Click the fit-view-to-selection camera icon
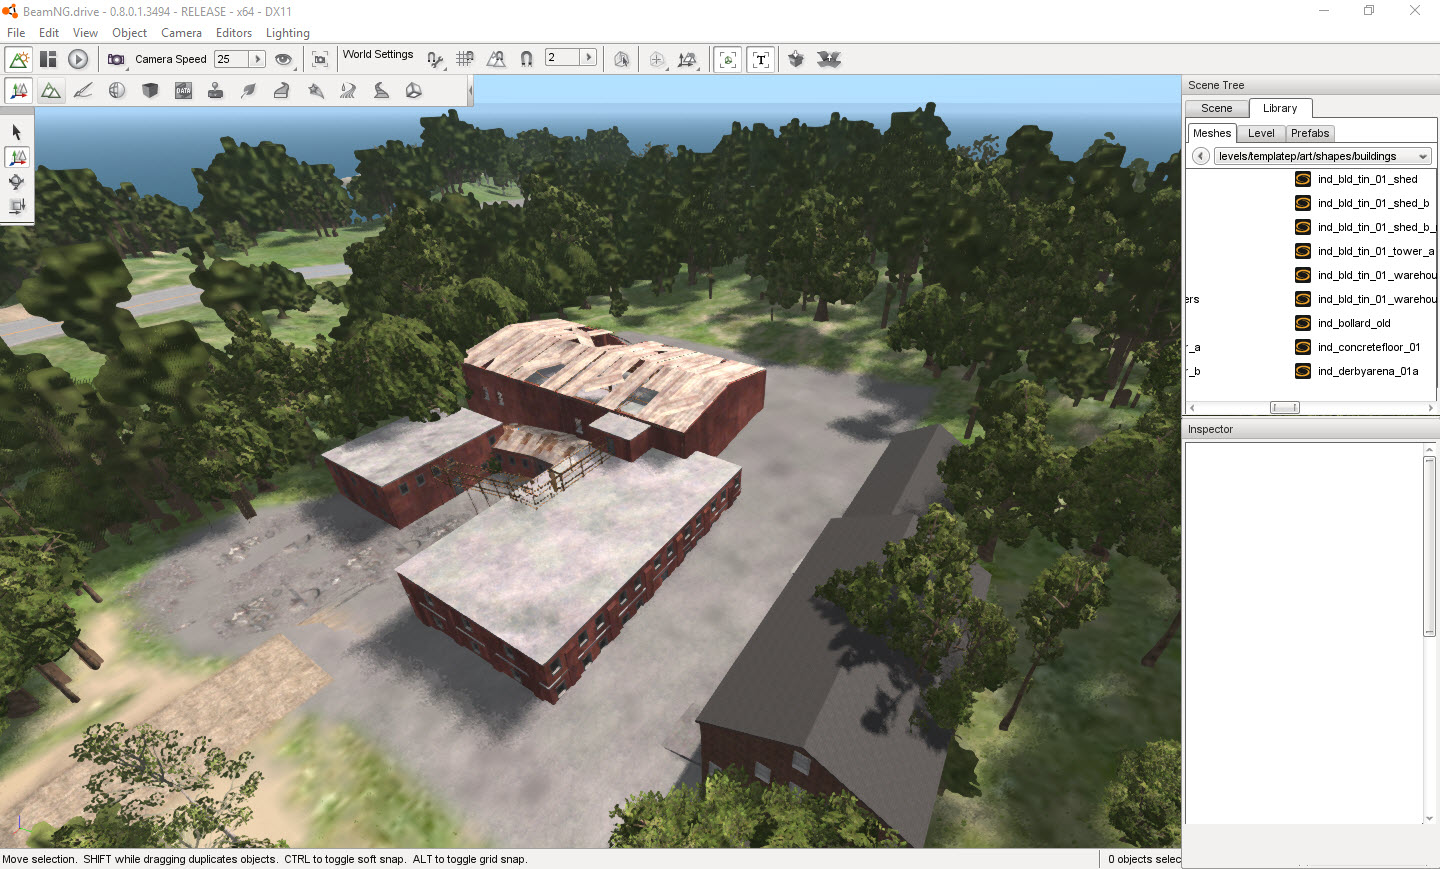Screen dimensions: 1440x869 [x=320, y=59]
